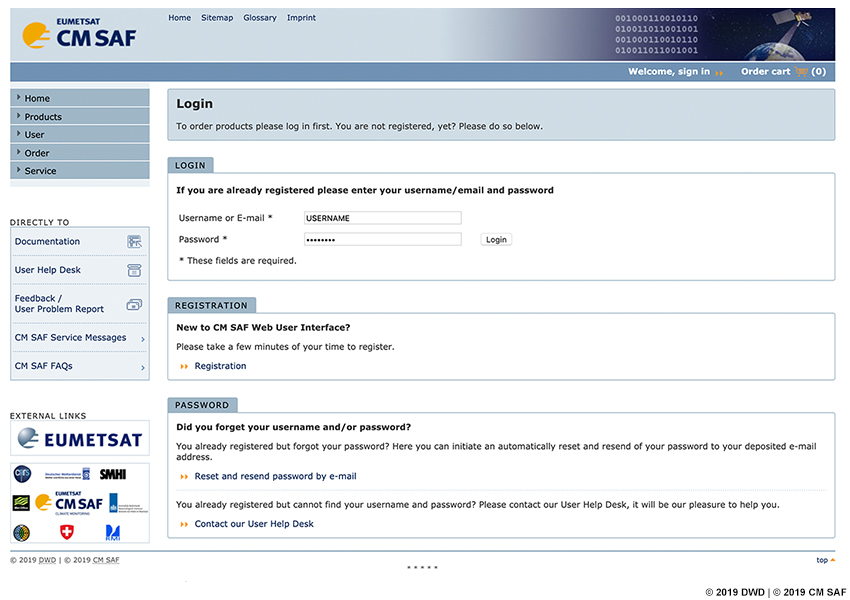Open the KNMI partner logo

coord(128,503)
